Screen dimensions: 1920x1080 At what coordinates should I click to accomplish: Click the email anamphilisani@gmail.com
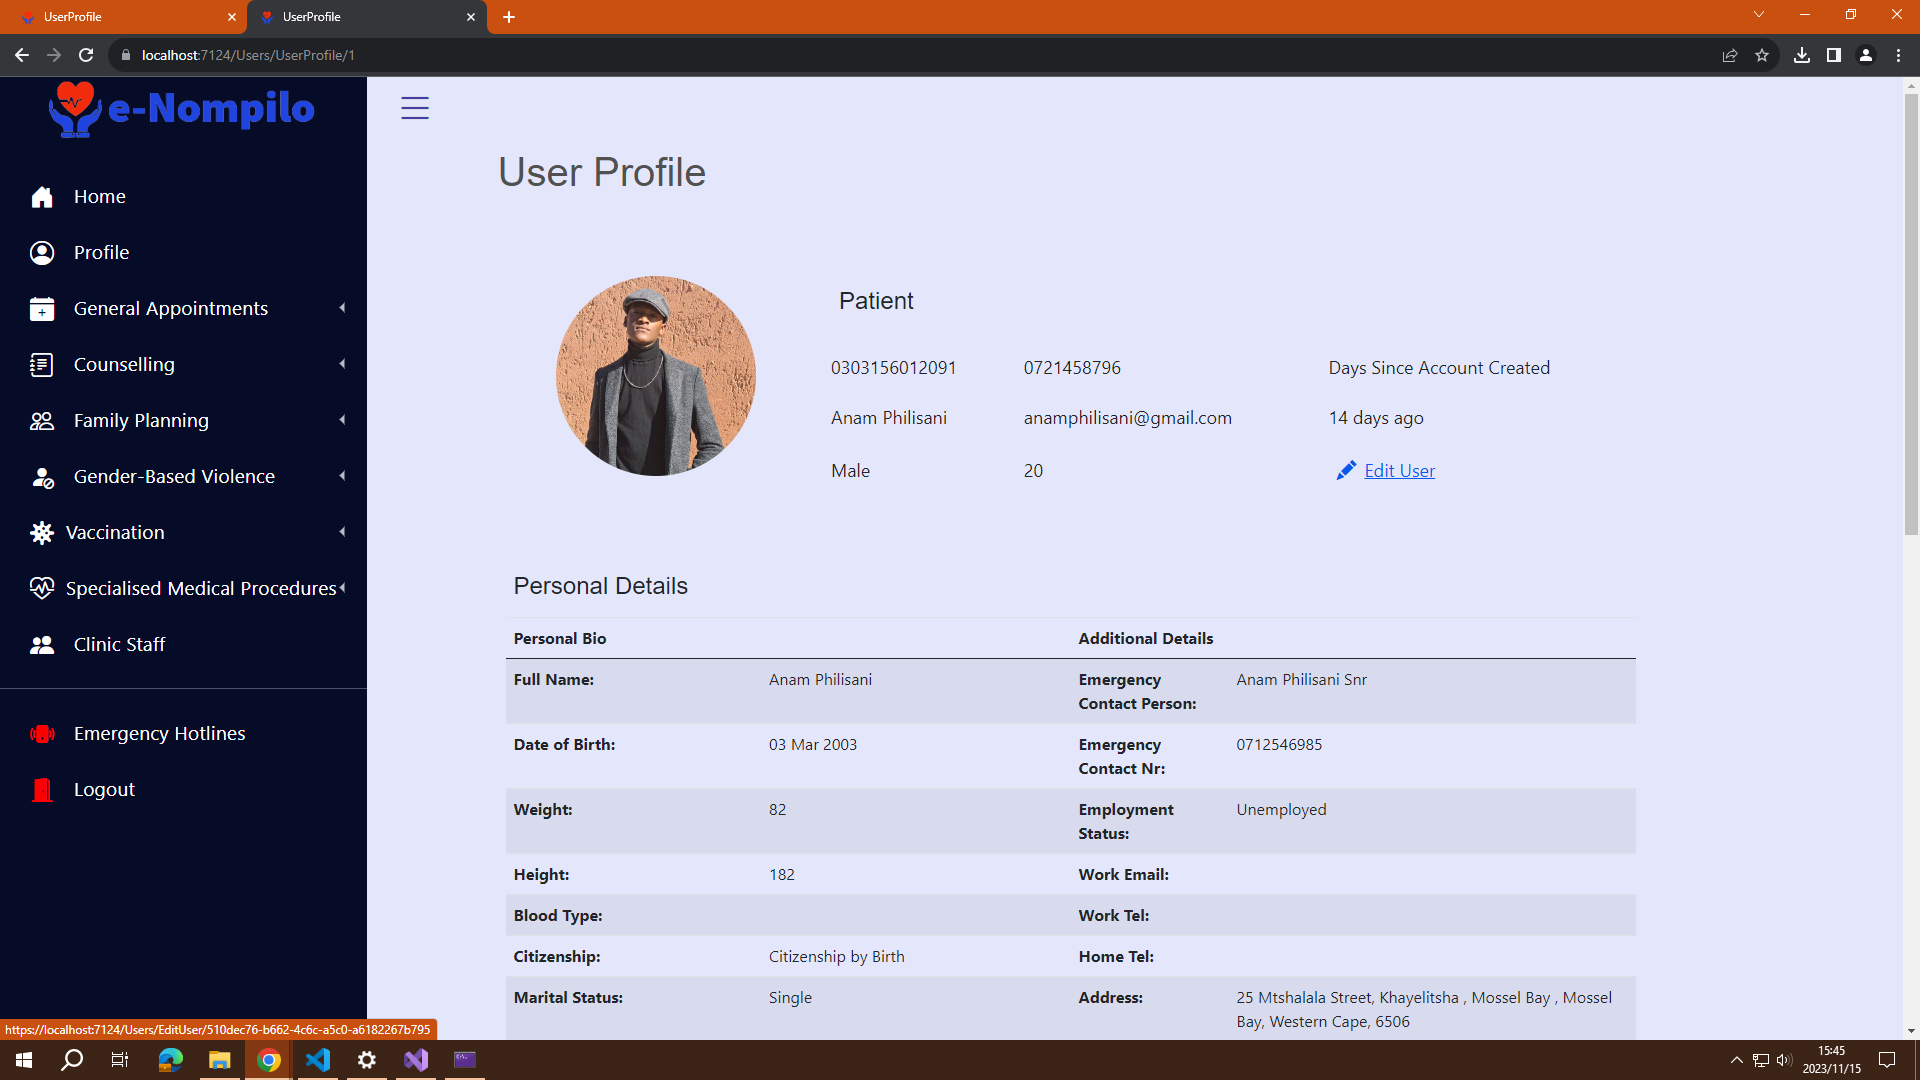1127,418
